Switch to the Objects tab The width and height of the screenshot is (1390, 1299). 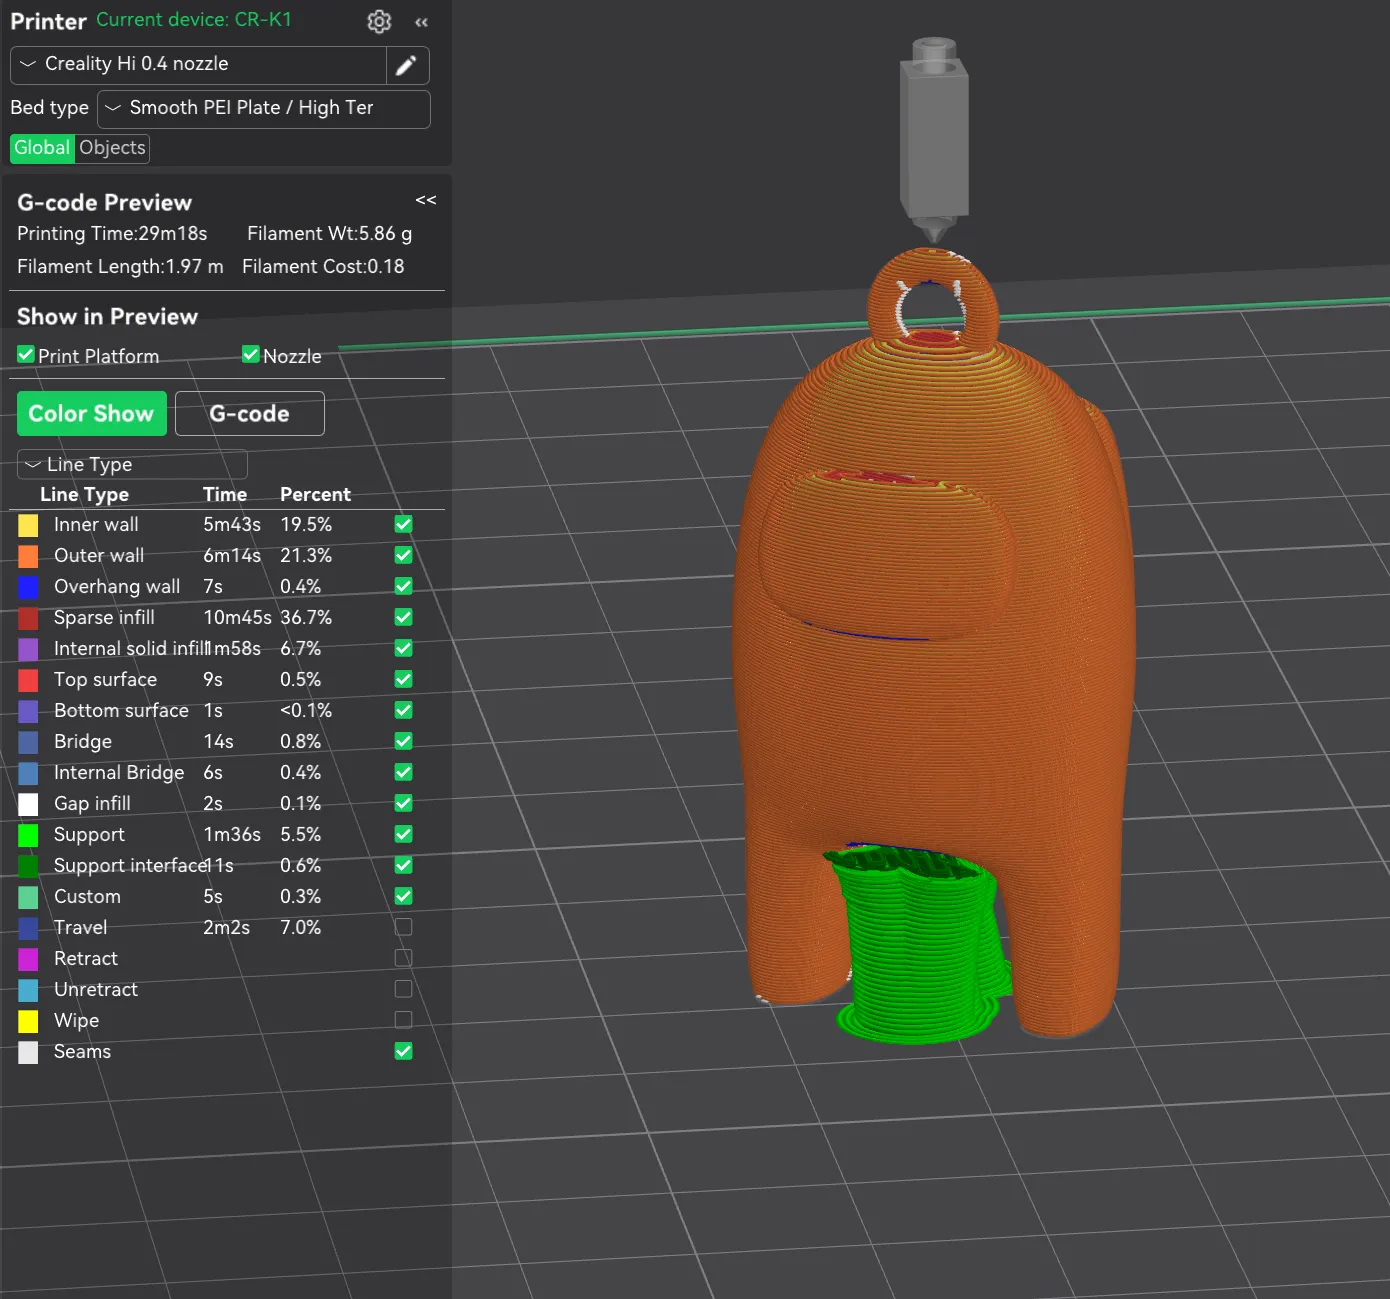coord(111,148)
